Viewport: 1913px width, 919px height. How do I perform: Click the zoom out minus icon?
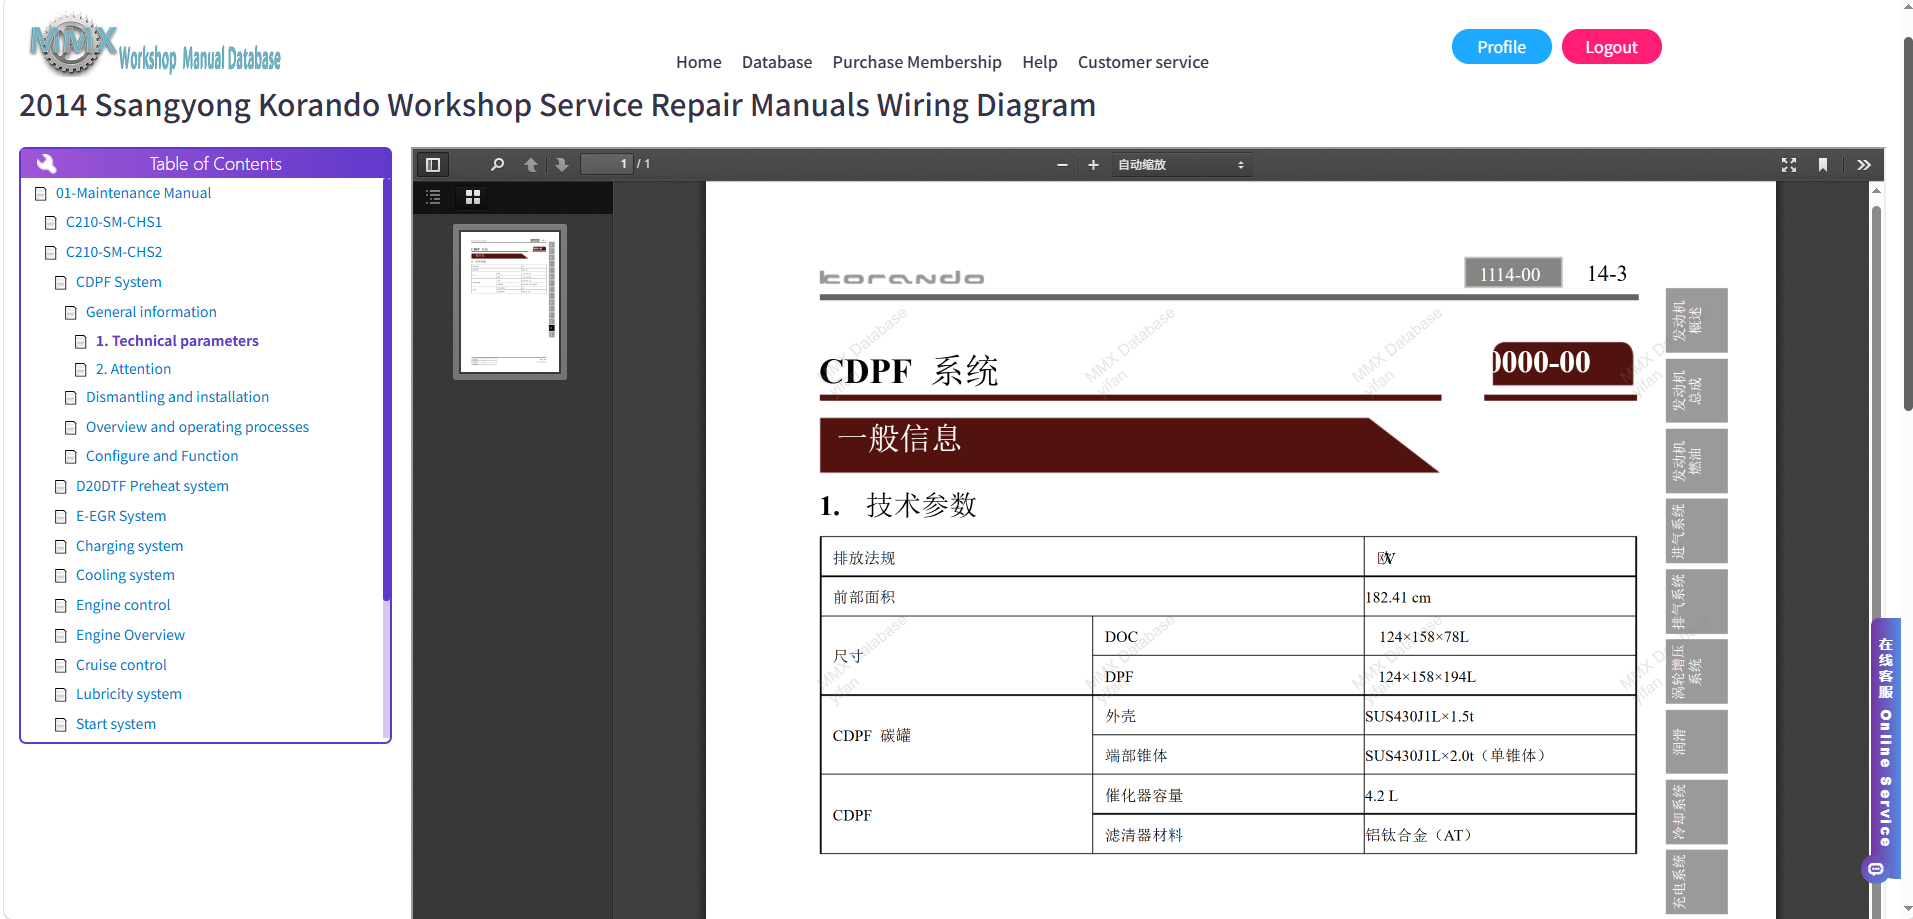pyautogui.click(x=1062, y=164)
